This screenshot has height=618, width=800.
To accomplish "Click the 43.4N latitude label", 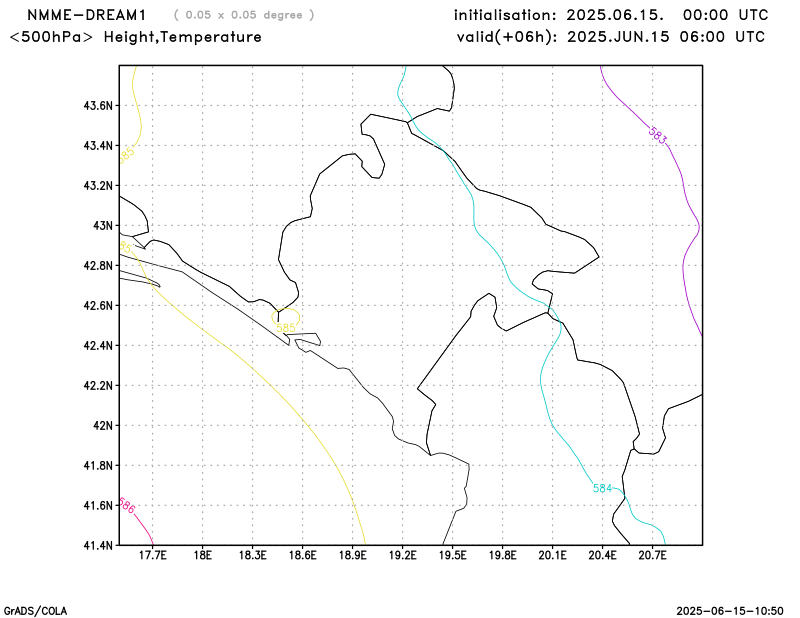I will tap(97, 146).
